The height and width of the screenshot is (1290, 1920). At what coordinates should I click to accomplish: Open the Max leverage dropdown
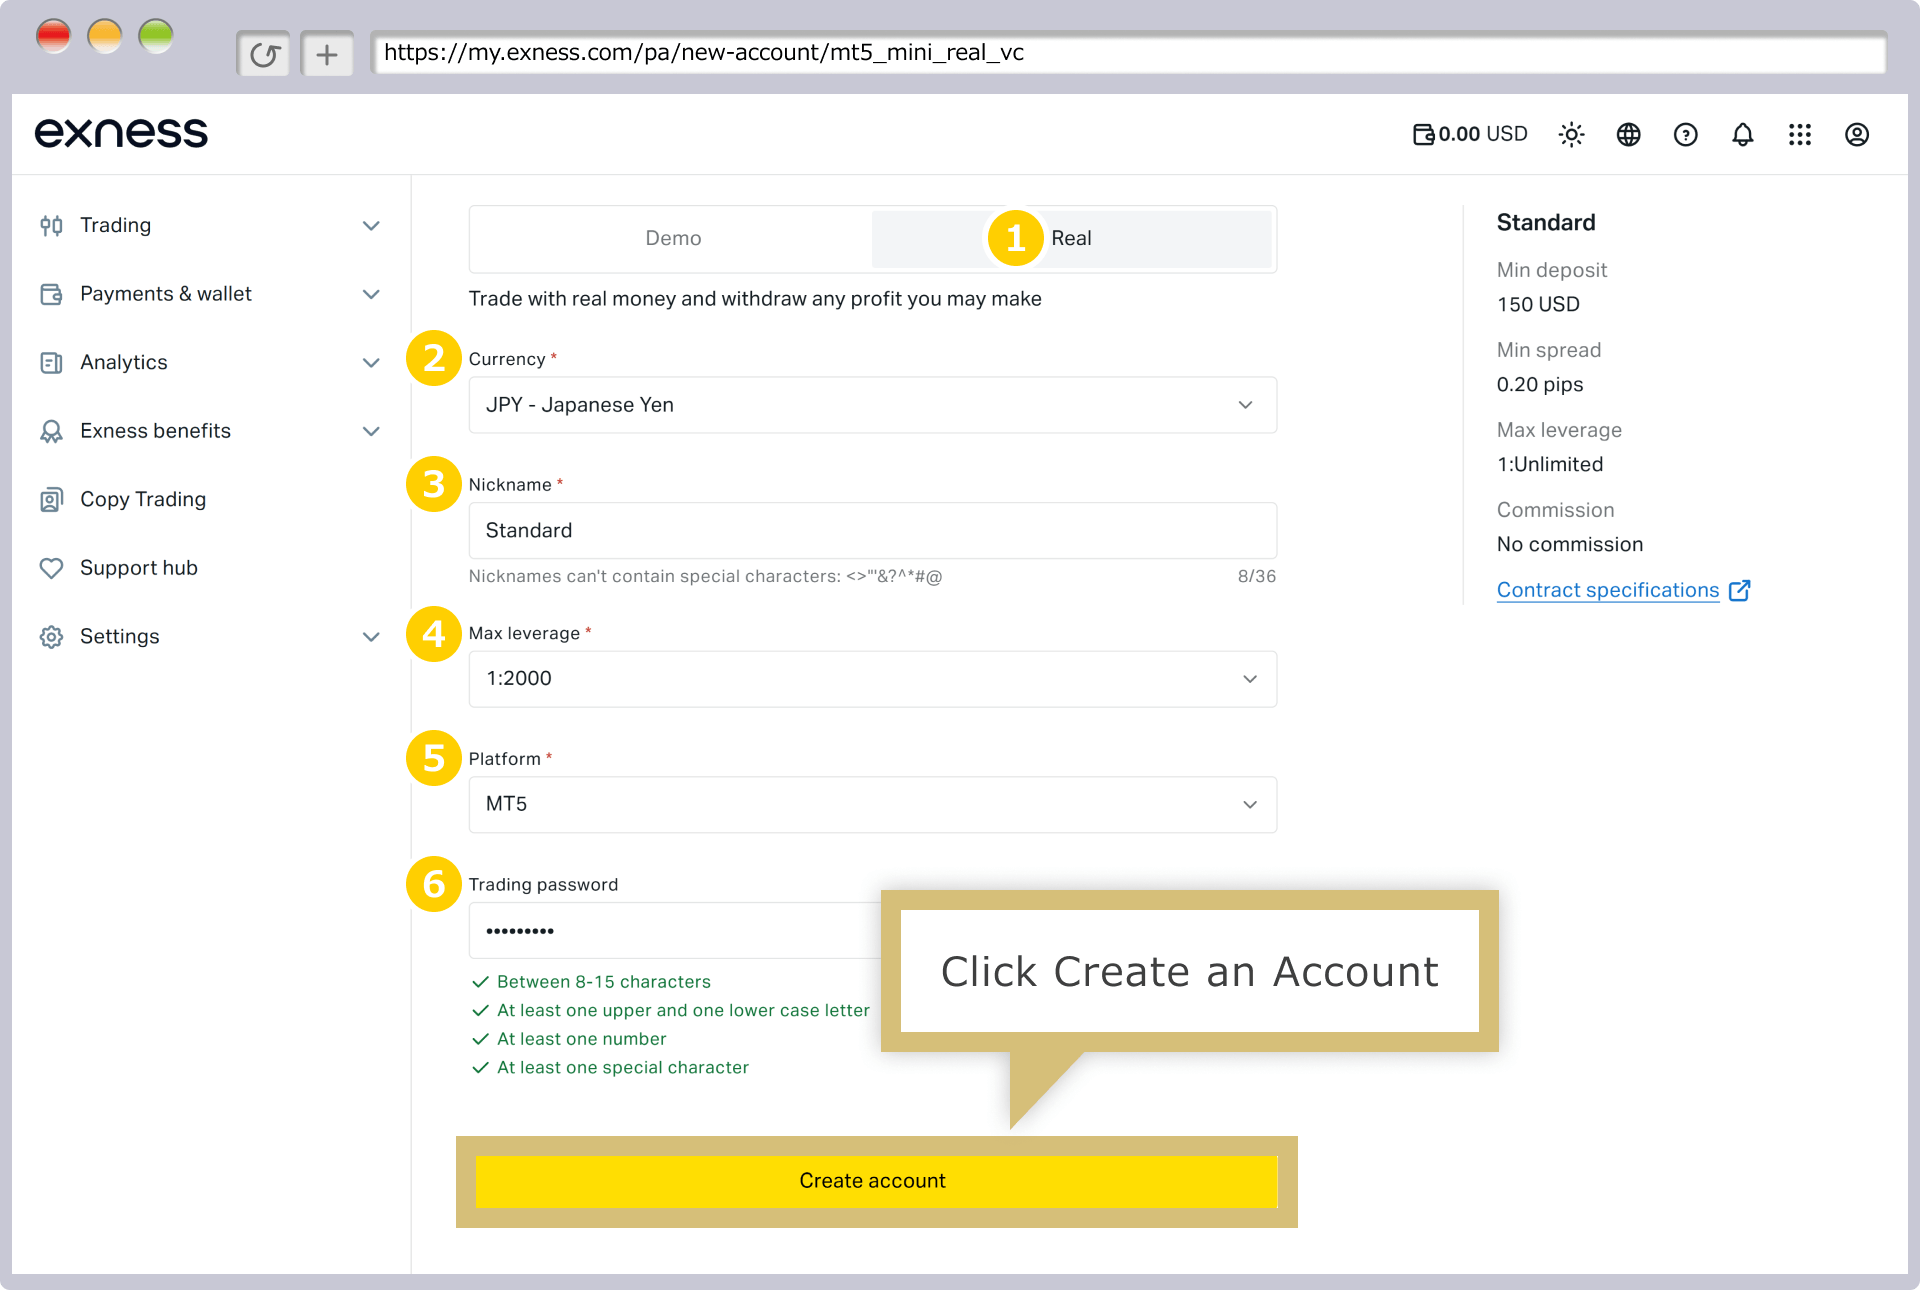click(x=872, y=679)
